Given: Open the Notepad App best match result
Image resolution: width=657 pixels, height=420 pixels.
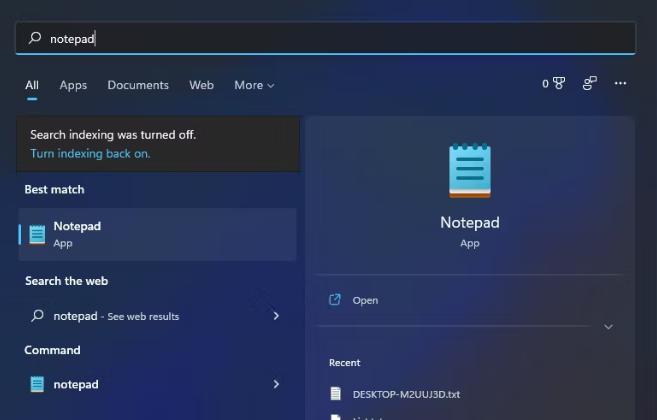Looking at the screenshot, I should (158, 234).
